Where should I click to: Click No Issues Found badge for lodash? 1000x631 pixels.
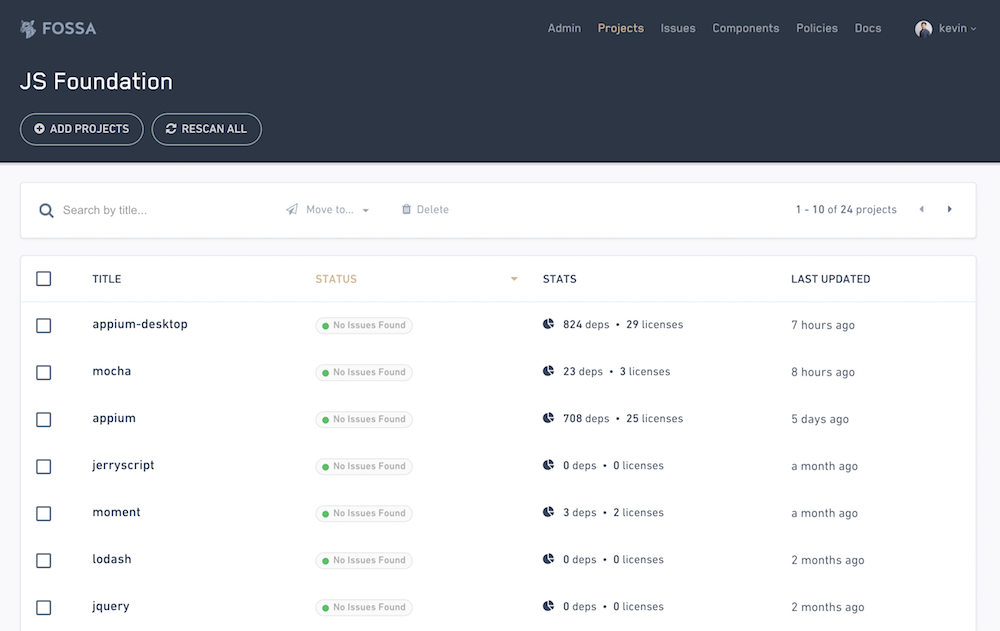click(x=364, y=560)
